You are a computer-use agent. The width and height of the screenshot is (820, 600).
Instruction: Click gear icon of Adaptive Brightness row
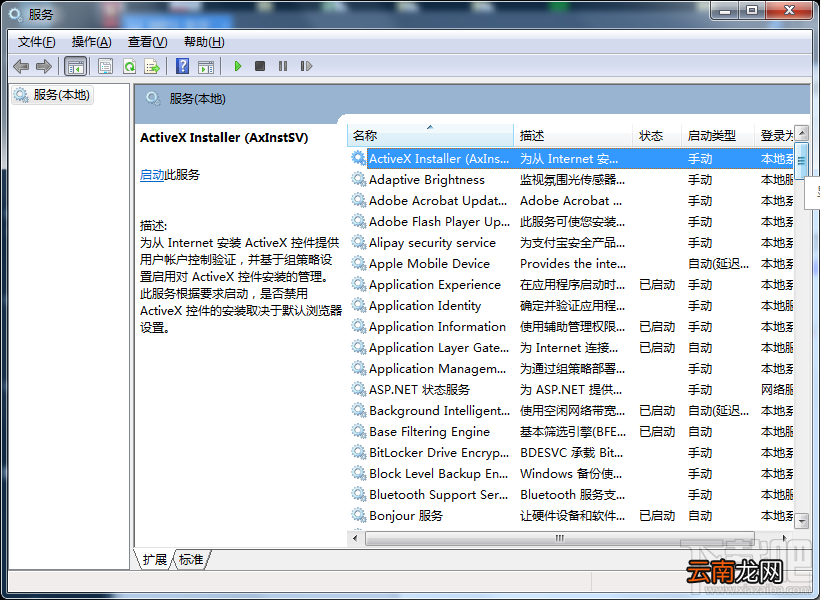(358, 179)
